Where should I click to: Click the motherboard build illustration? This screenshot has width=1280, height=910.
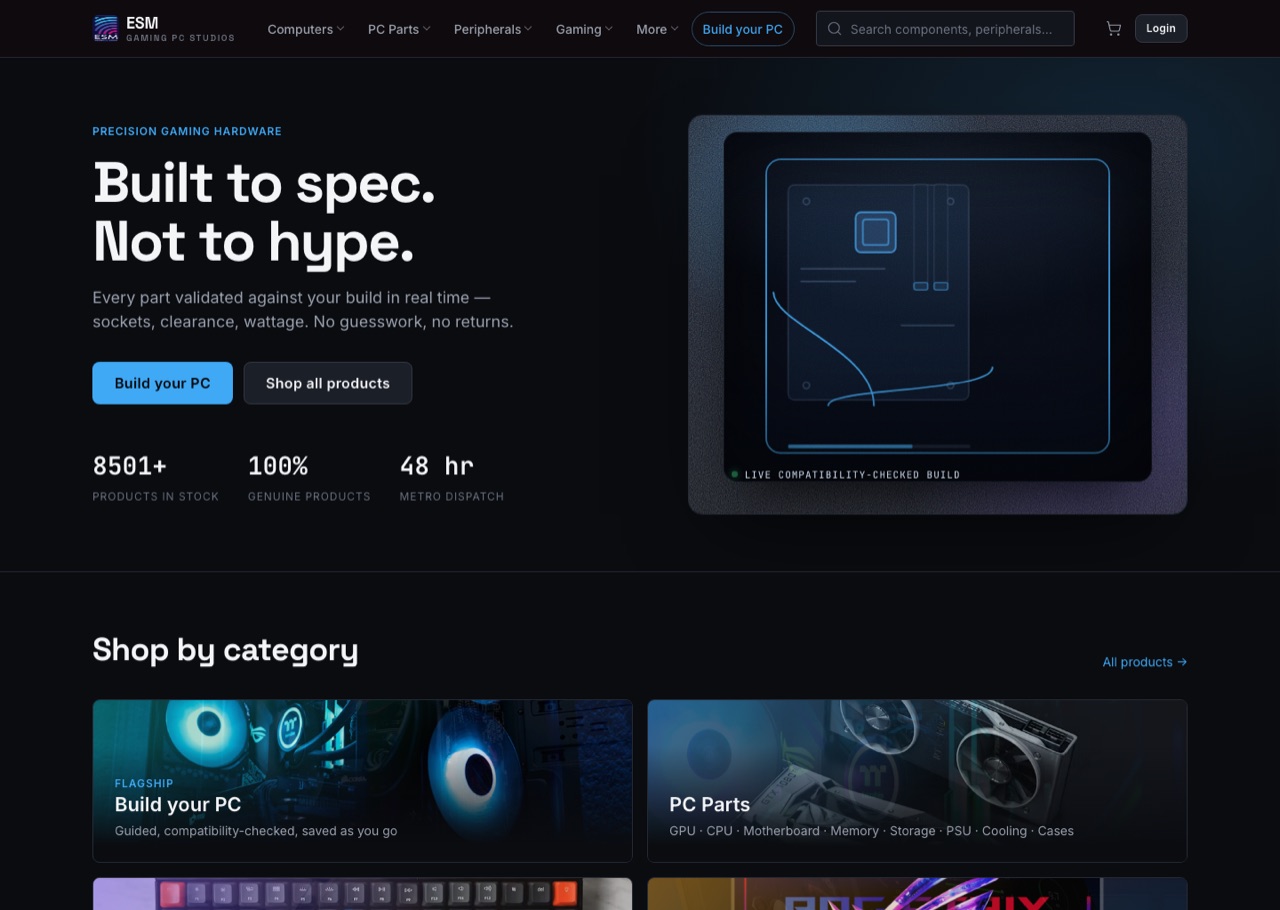coord(938,315)
